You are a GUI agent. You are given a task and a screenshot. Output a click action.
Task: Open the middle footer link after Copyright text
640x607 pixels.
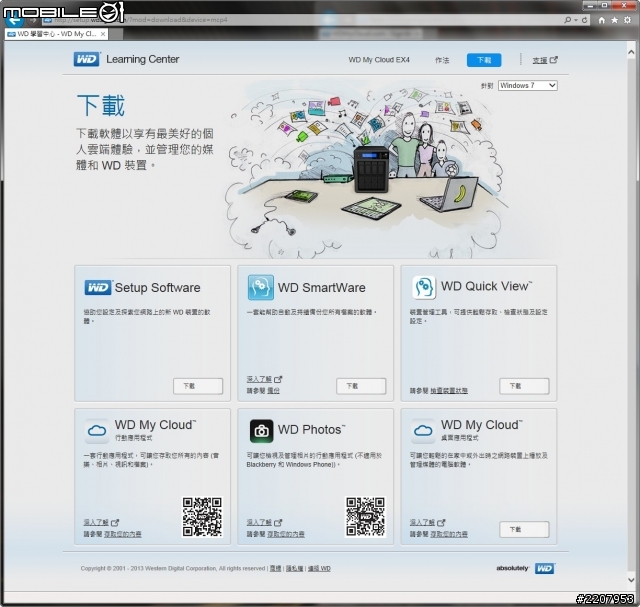(294, 568)
